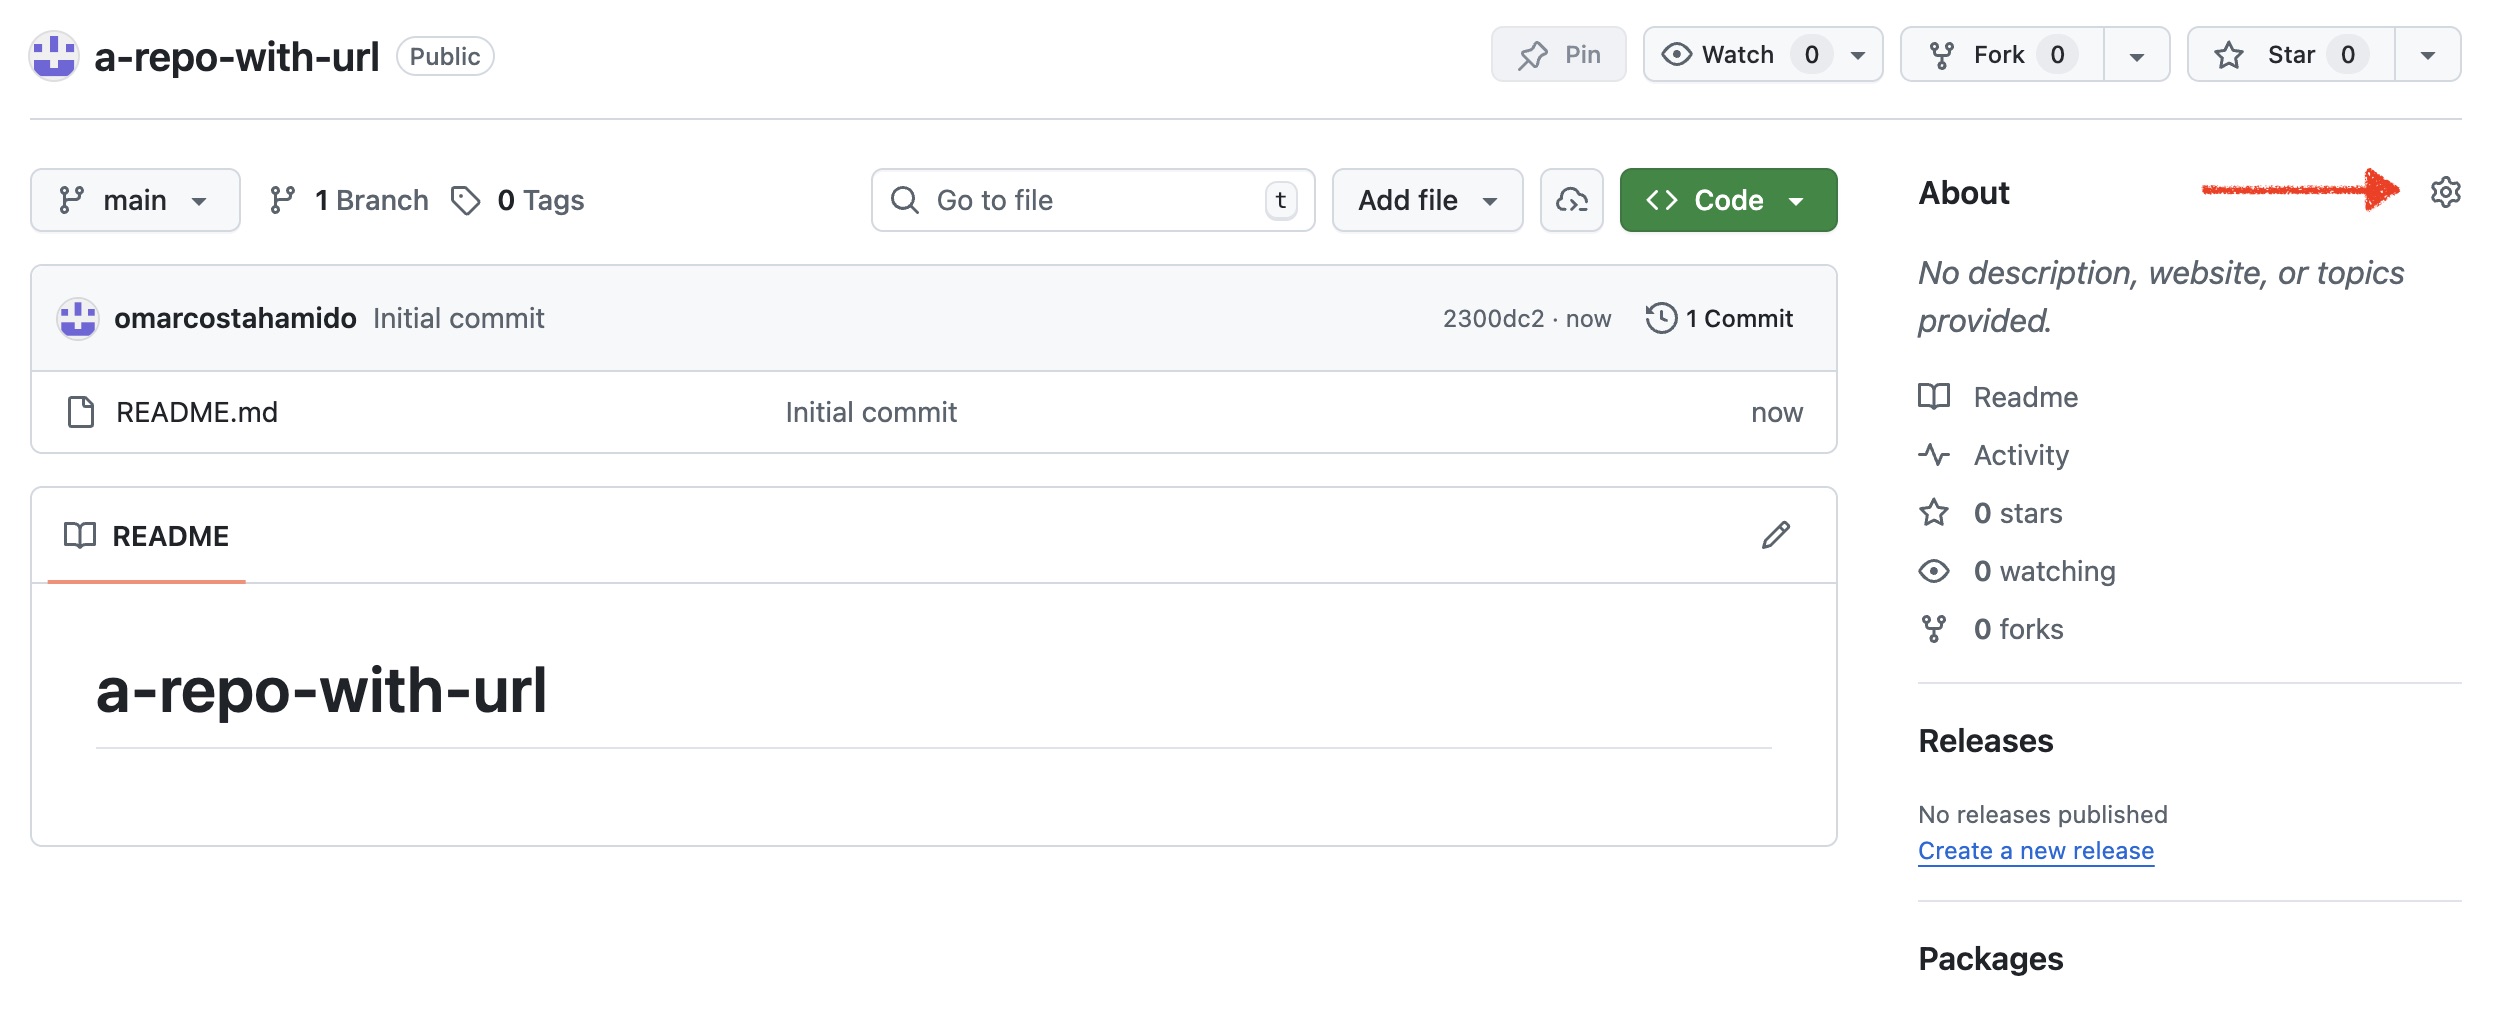Open the main branch selector
This screenshot has height=1012, width=2514.
click(135, 200)
